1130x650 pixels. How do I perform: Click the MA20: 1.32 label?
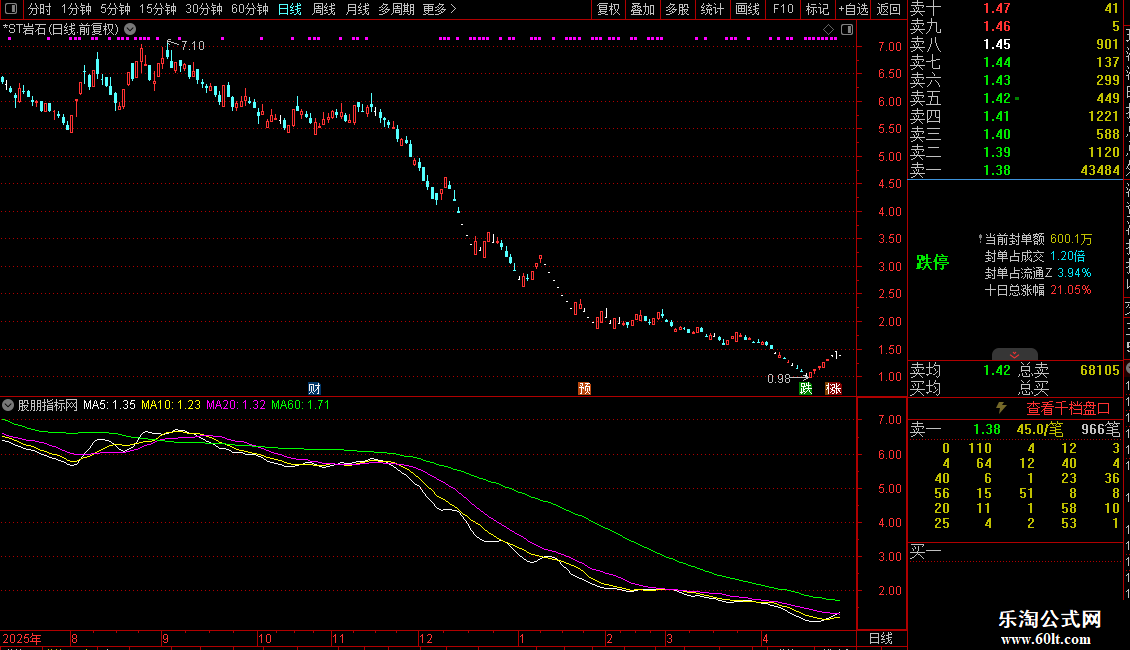(x=236, y=405)
